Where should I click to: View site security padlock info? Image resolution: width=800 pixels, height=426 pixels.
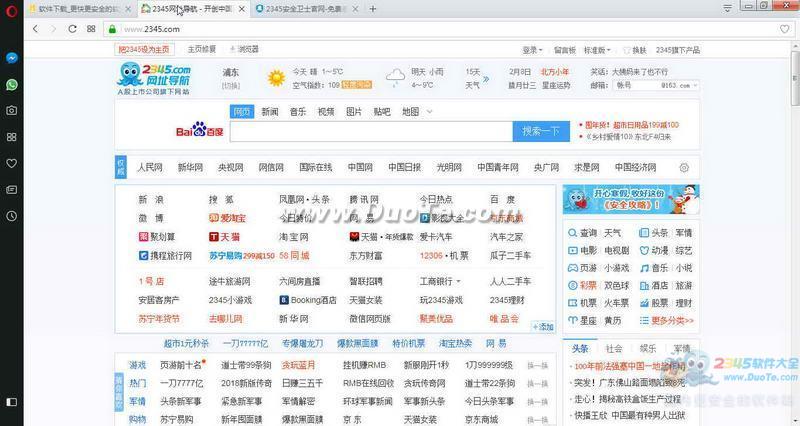click(112, 29)
